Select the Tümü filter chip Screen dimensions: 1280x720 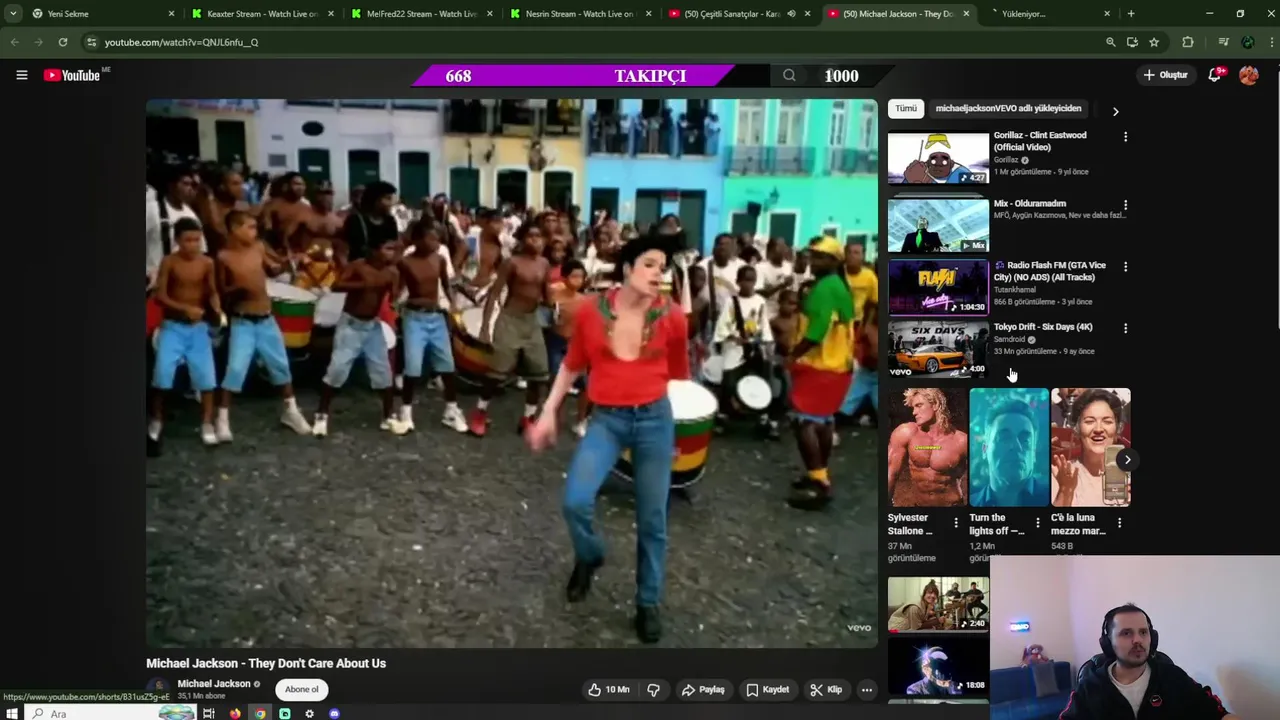point(906,108)
